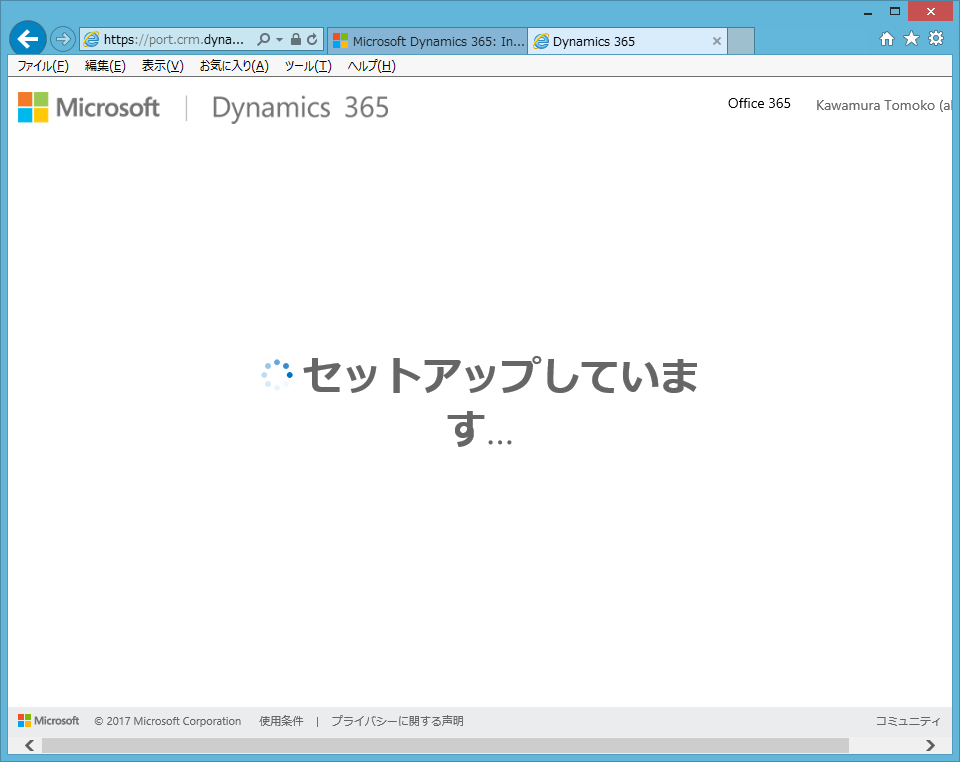The width and height of the screenshot is (960, 762).
Task: Click the horizontal scrollbar left arrow
Action: (x=29, y=745)
